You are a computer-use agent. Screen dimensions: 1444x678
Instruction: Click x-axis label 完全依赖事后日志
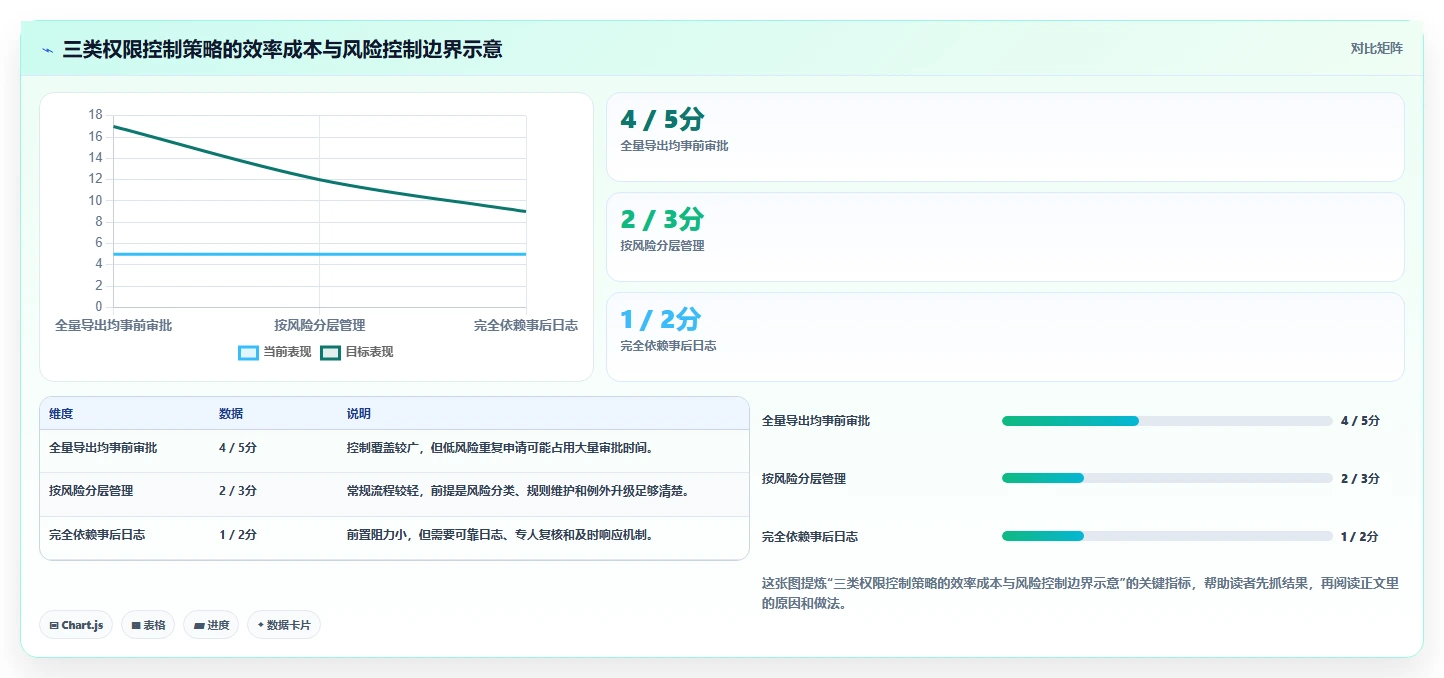click(526, 326)
